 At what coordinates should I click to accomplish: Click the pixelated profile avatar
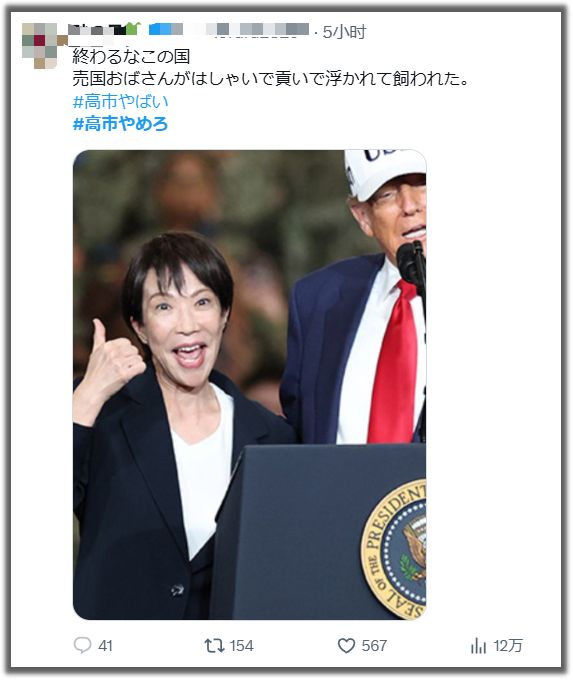point(39,45)
